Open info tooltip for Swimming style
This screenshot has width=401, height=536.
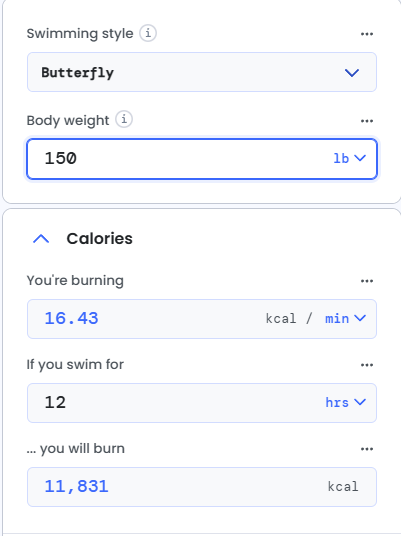point(148,33)
